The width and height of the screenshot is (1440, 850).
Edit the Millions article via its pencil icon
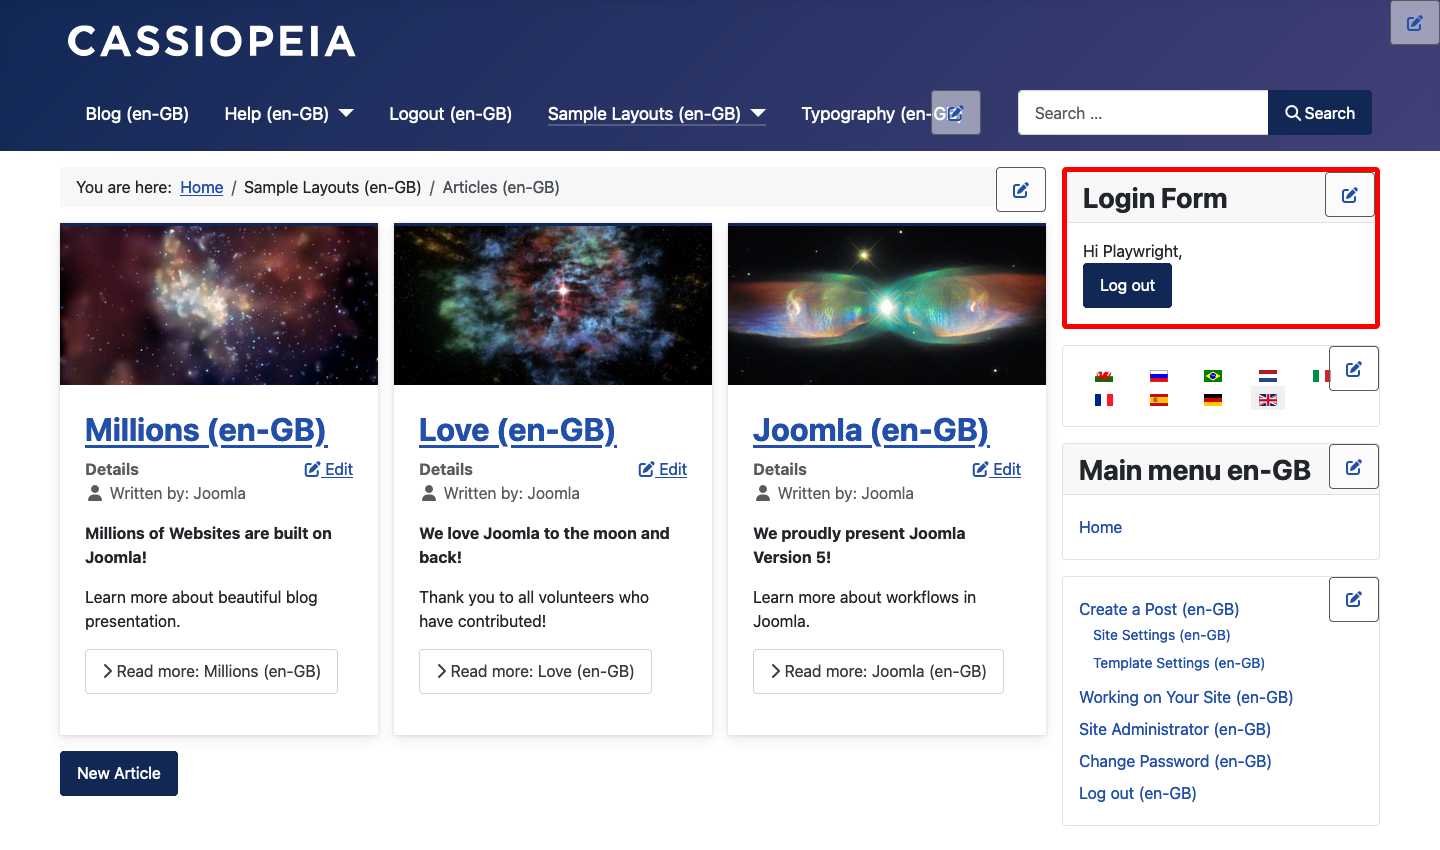pos(328,469)
